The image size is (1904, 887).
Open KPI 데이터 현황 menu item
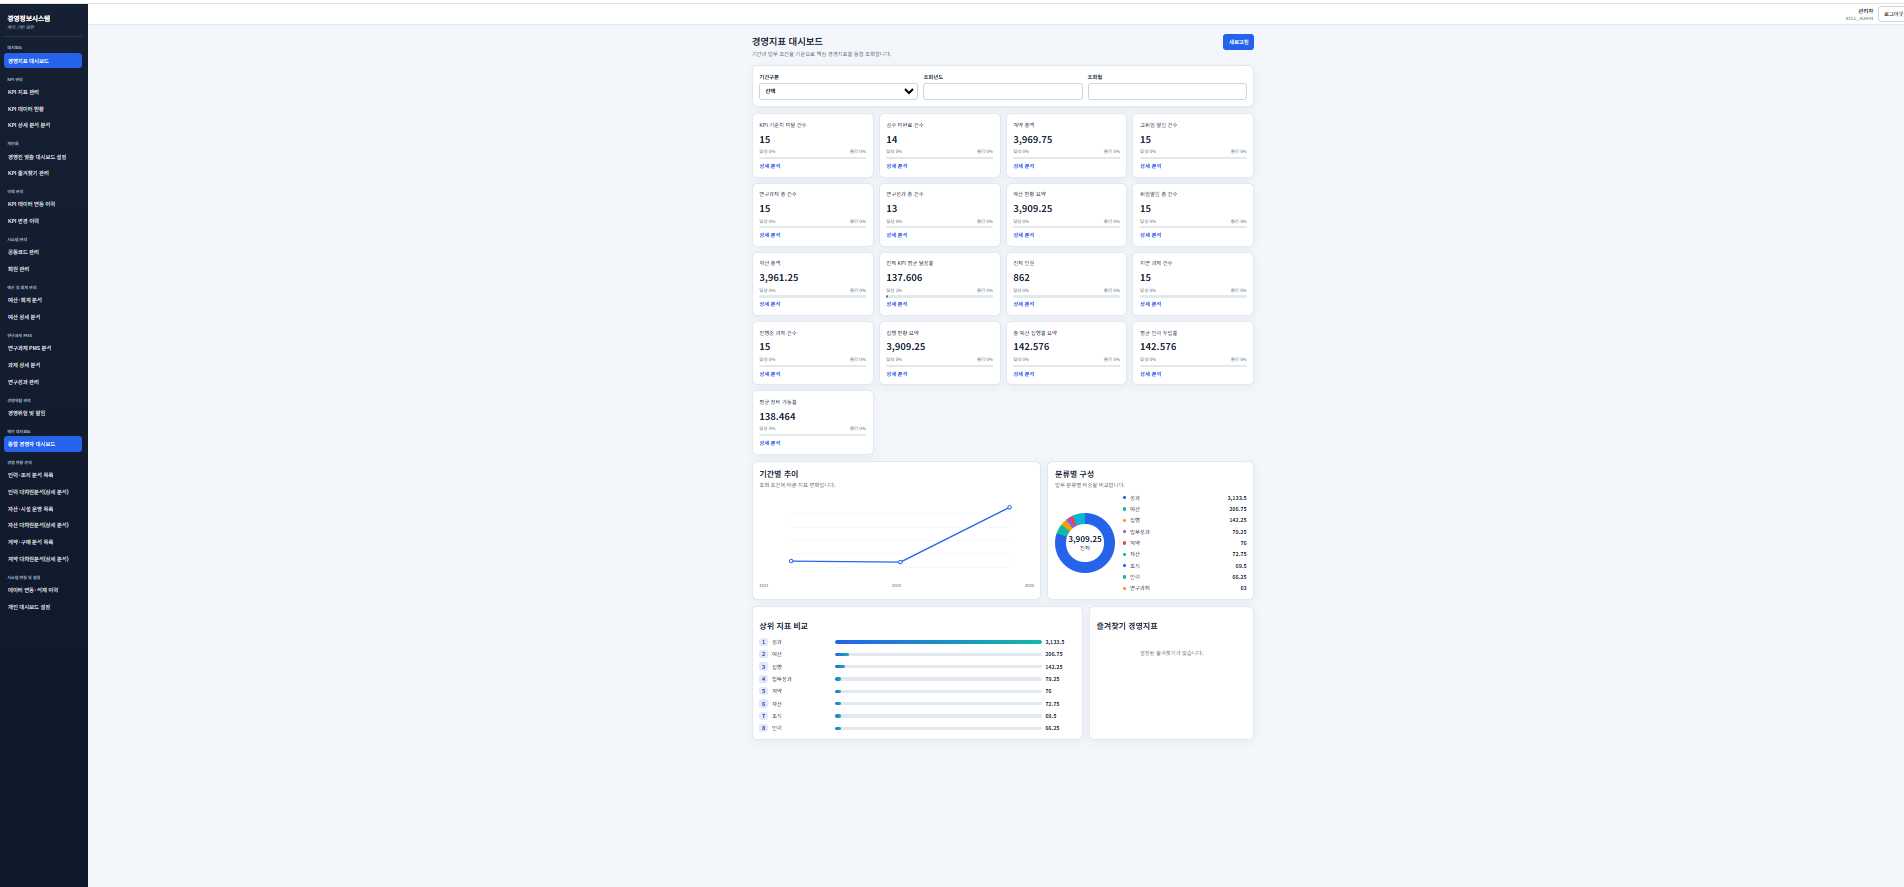(43, 109)
